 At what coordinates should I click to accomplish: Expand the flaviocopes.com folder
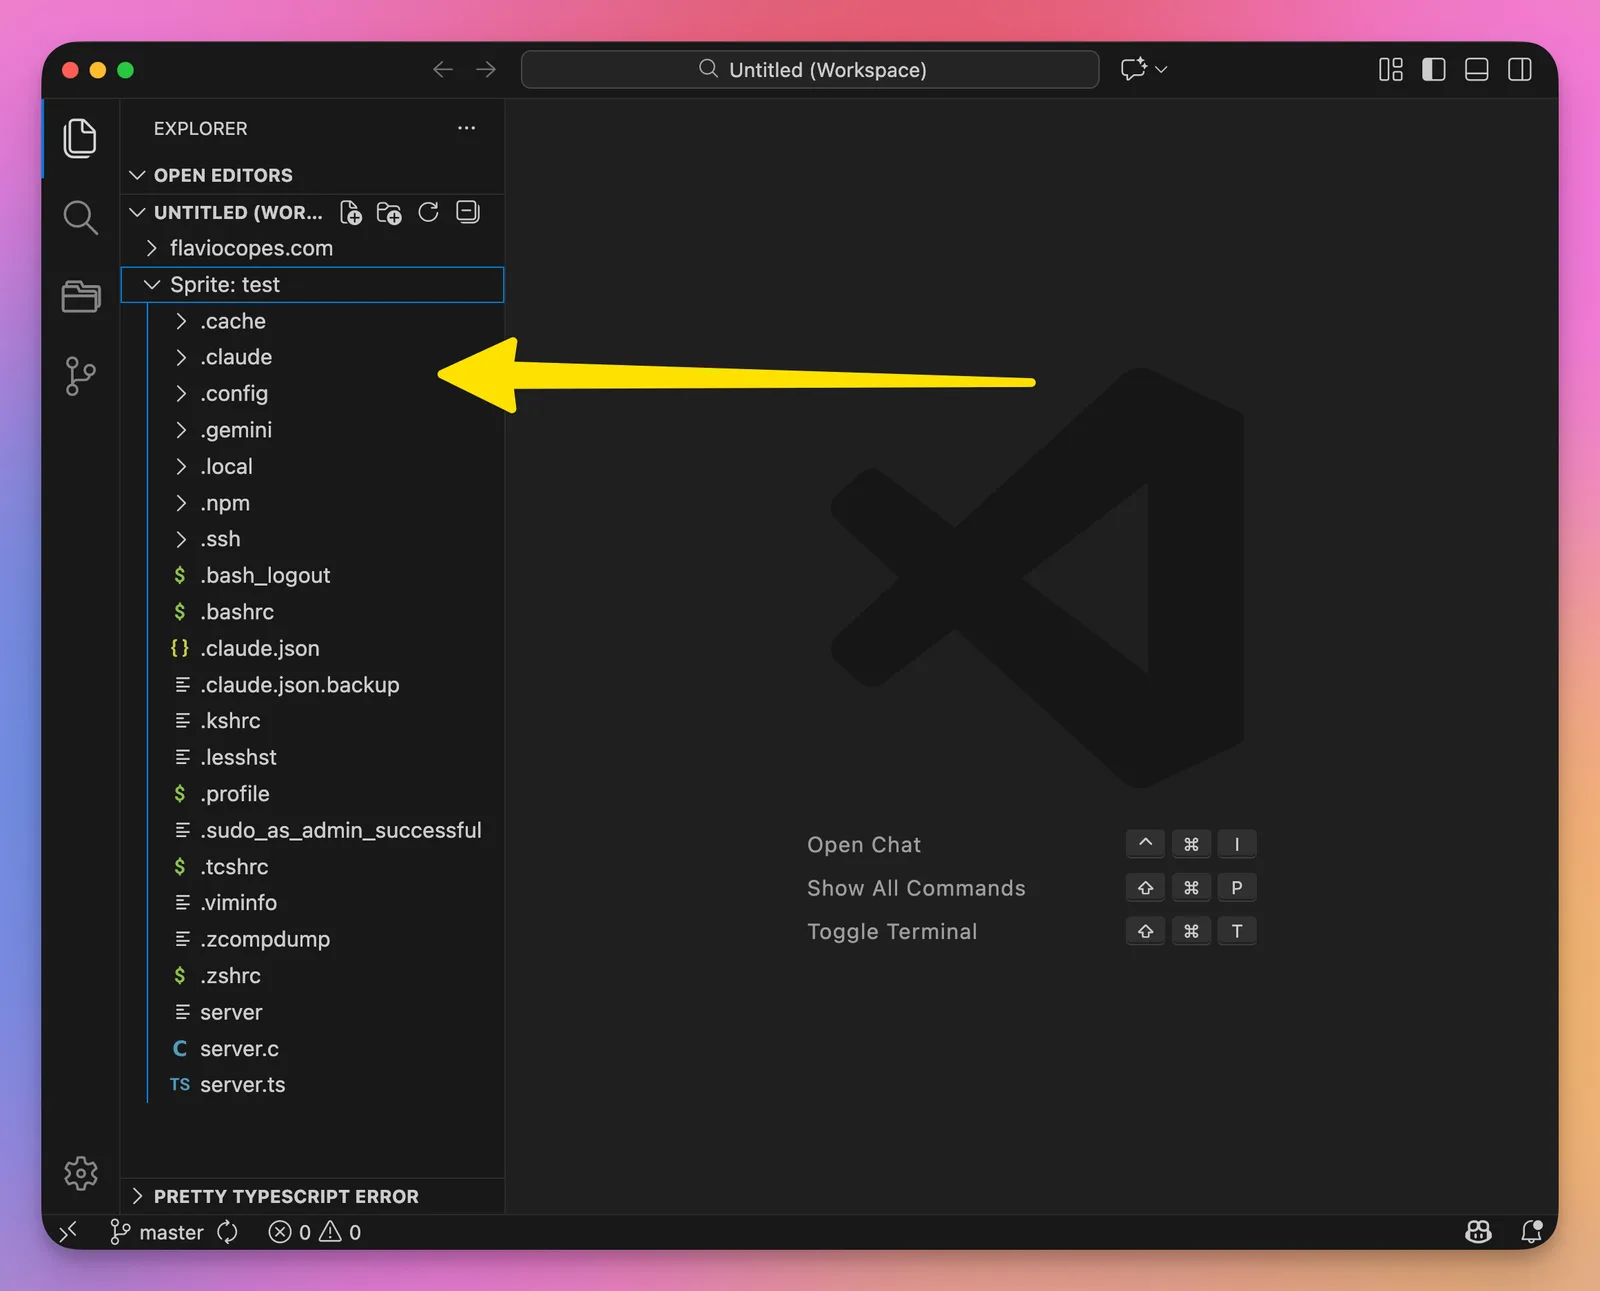pos(312,248)
